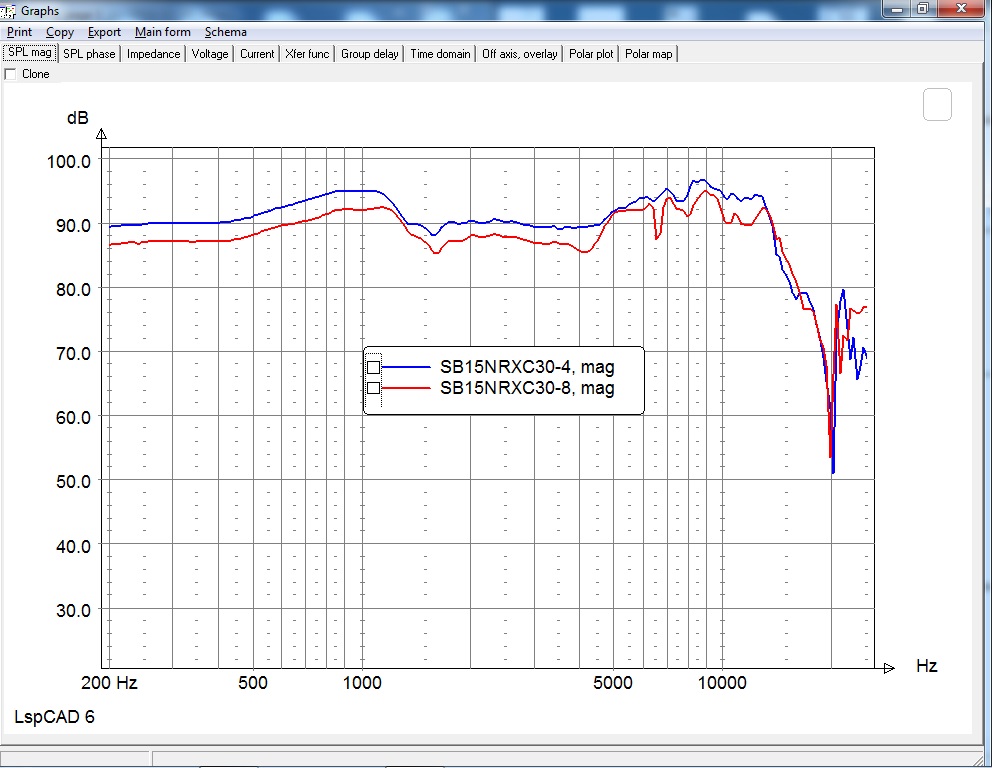Switch to the SPL phase tab
Image resolution: width=992 pixels, height=768 pixels.
[89, 54]
